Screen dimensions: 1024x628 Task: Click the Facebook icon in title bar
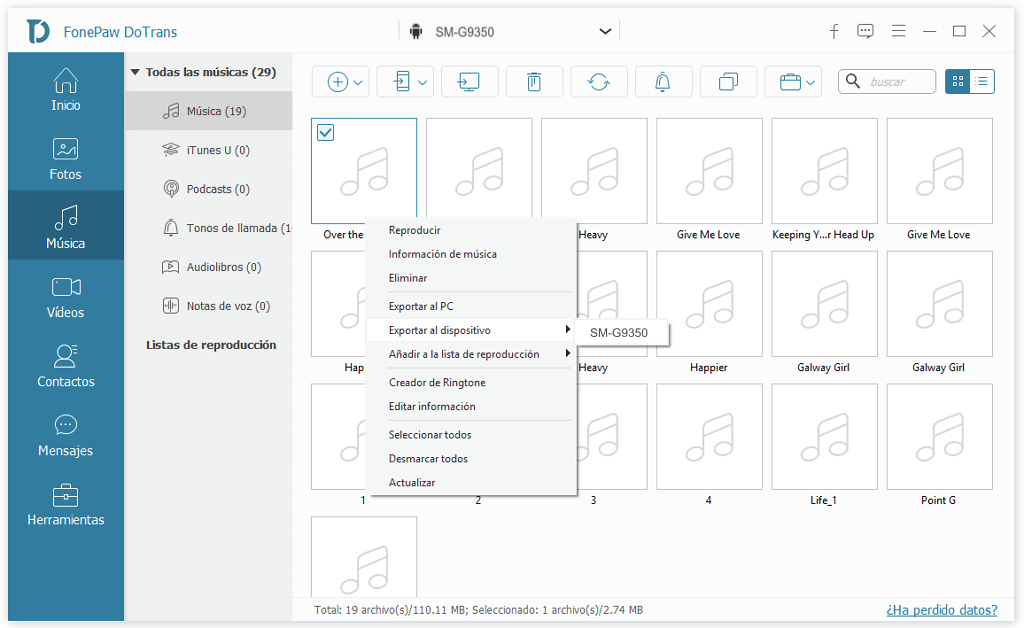(834, 31)
